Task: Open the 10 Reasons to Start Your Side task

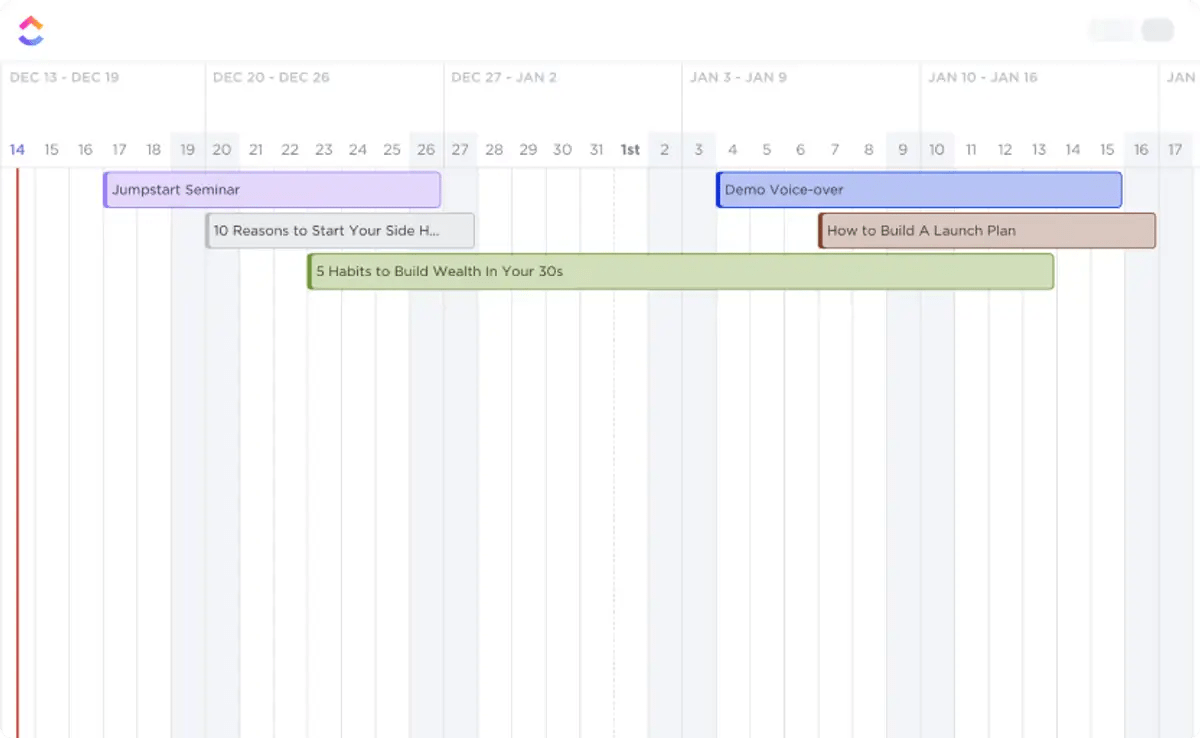Action: point(339,230)
